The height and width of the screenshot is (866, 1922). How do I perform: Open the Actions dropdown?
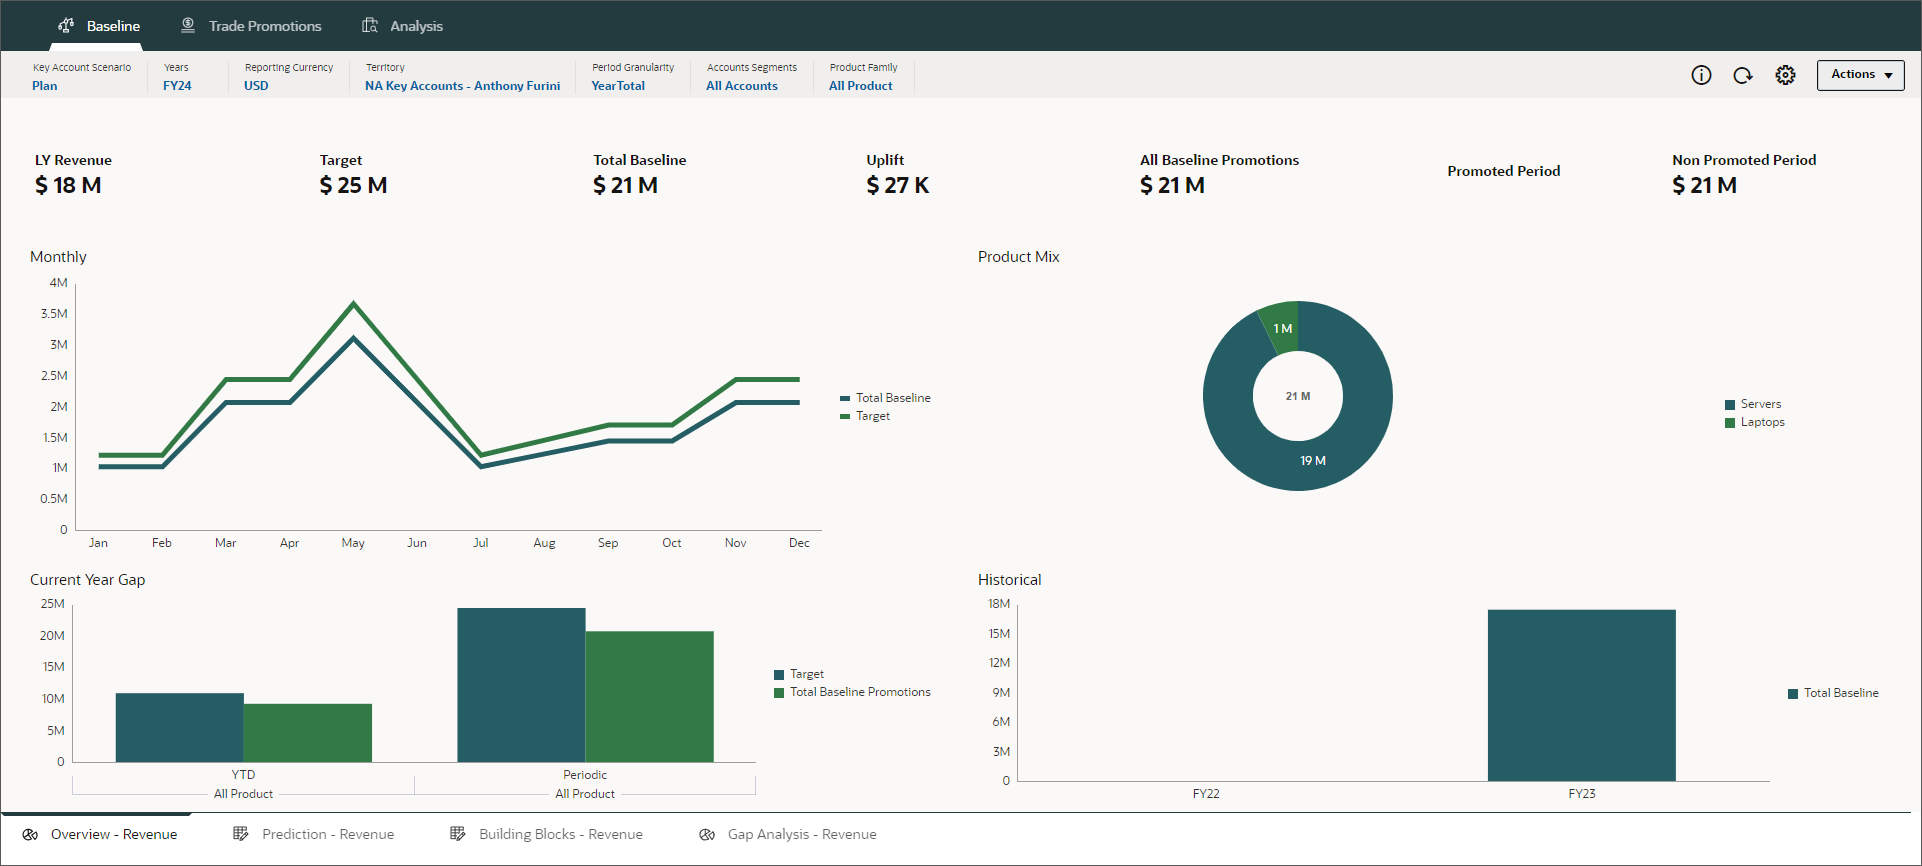pos(1860,75)
